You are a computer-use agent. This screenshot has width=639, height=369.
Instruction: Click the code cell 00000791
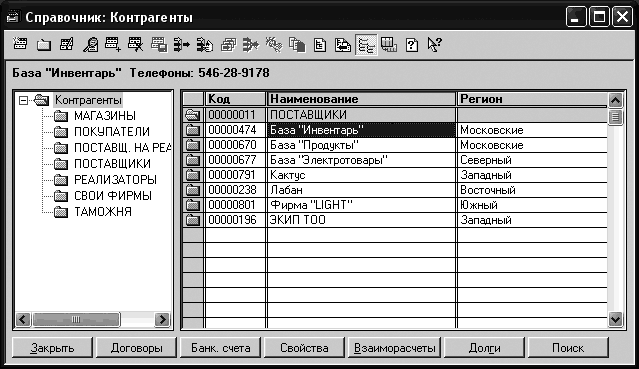point(235,175)
